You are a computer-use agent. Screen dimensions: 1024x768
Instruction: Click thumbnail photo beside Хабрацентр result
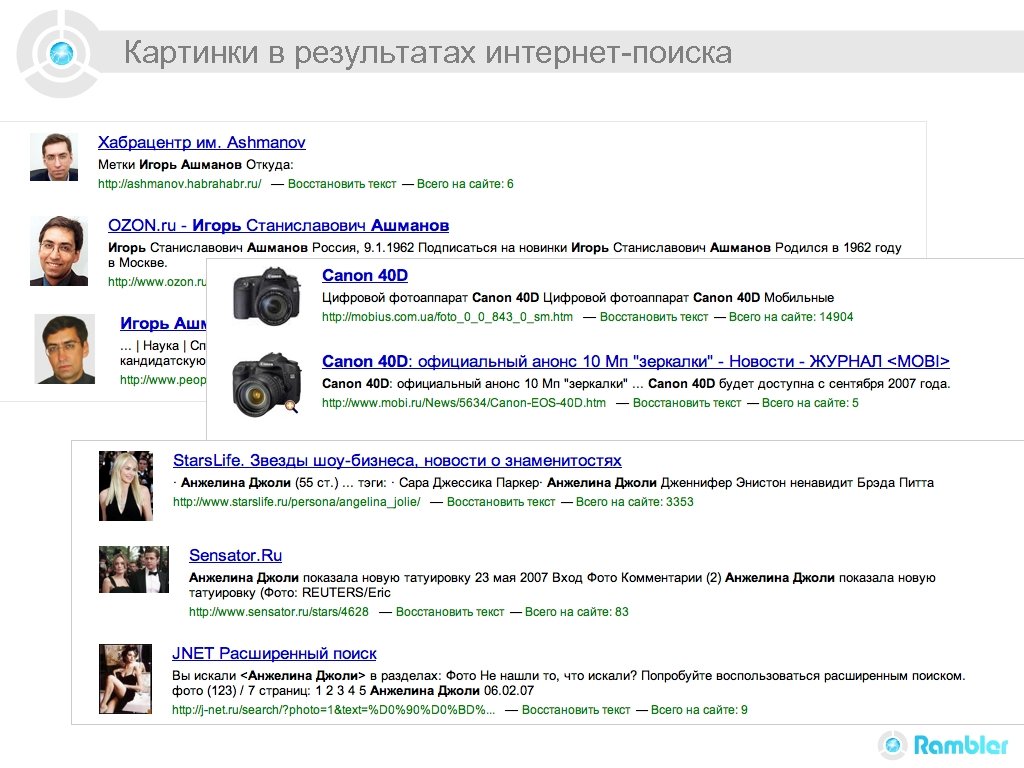tap(54, 157)
